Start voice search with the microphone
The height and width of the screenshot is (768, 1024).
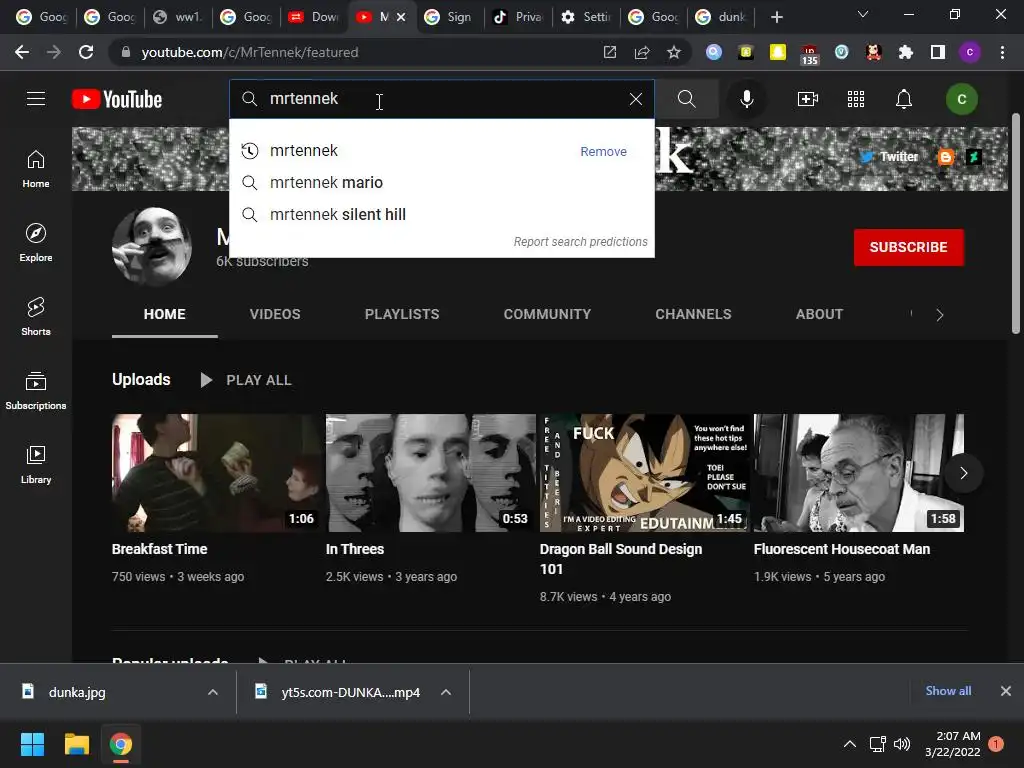(746, 99)
